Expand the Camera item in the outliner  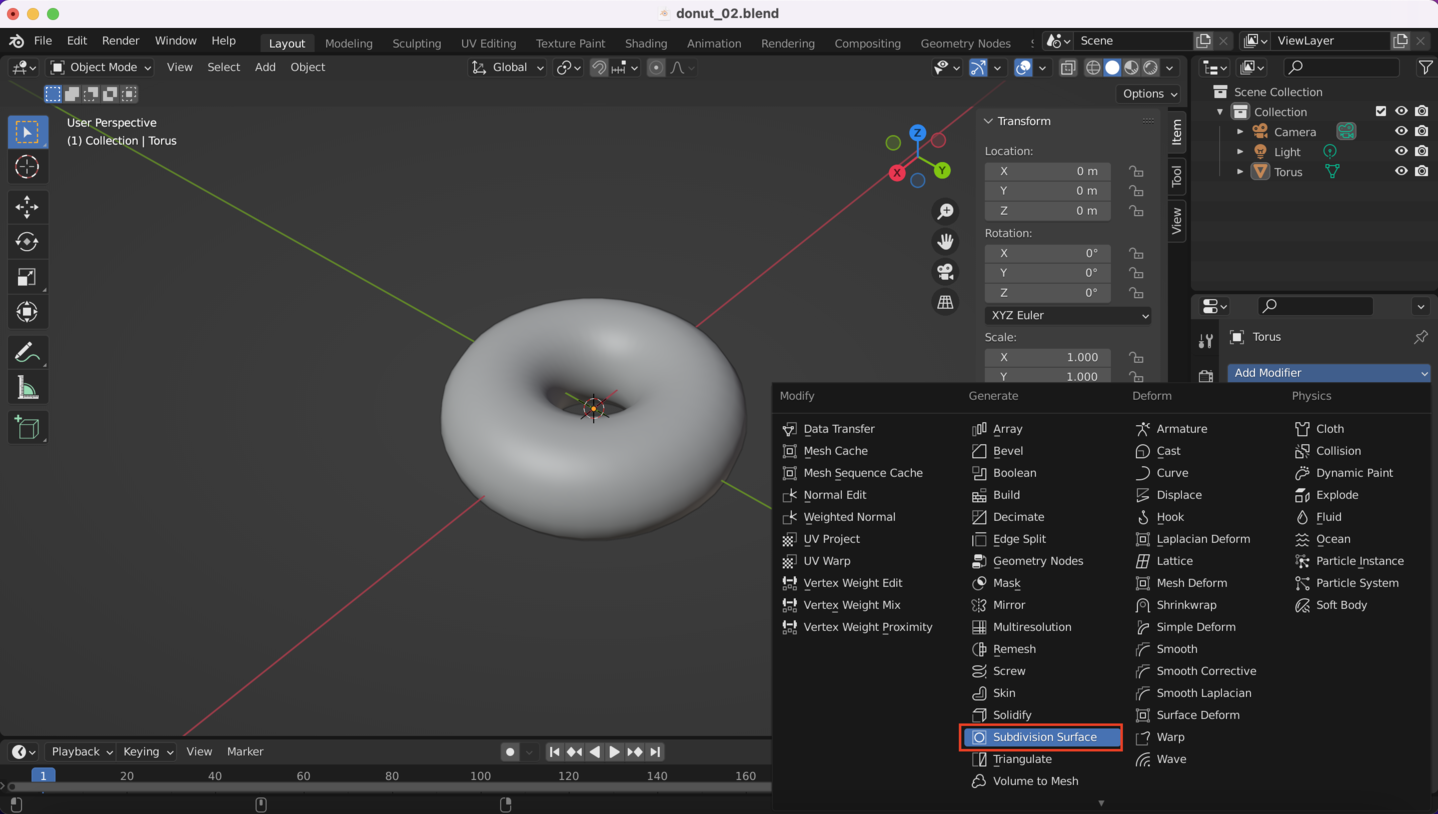pyautogui.click(x=1240, y=132)
